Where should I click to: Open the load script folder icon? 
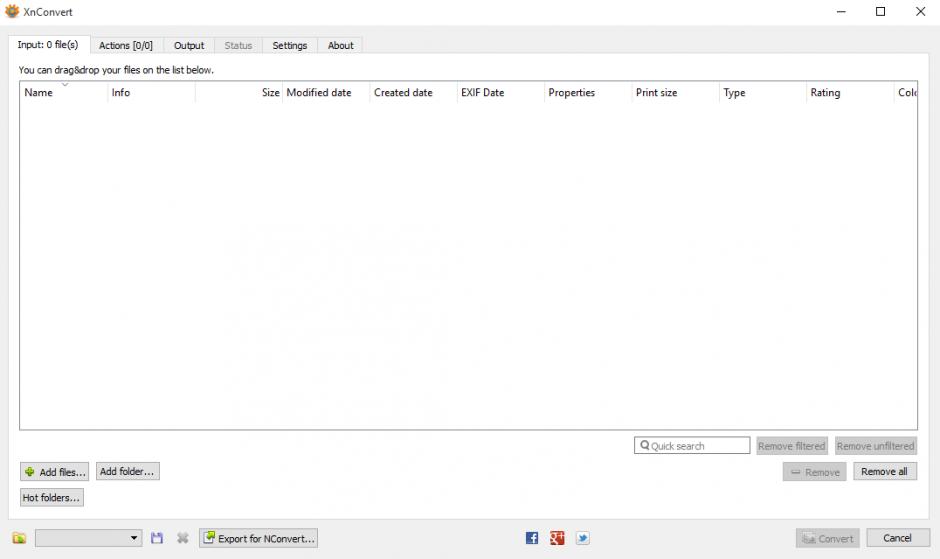coord(19,538)
